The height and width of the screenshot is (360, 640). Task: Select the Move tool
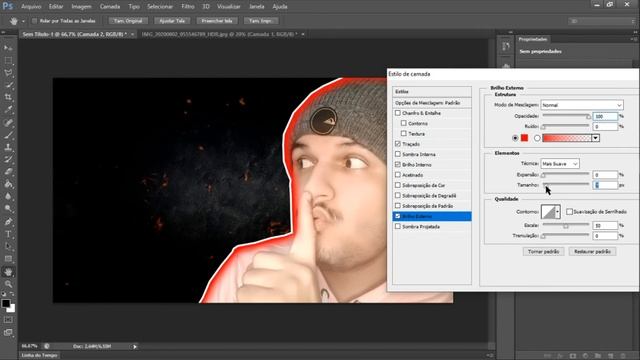pyautogui.click(x=8, y=48)
